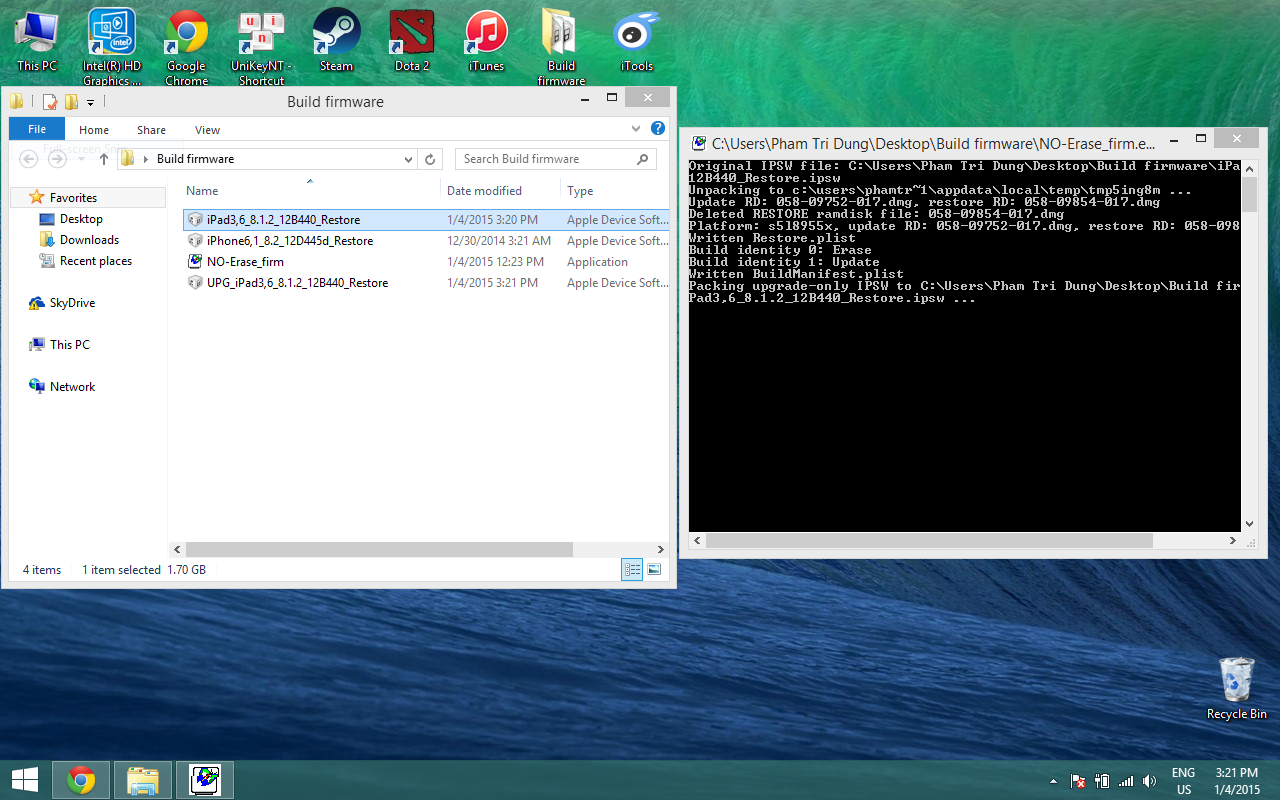
Task: Click the console horizontal scrollbar
Action: point(928,540)
